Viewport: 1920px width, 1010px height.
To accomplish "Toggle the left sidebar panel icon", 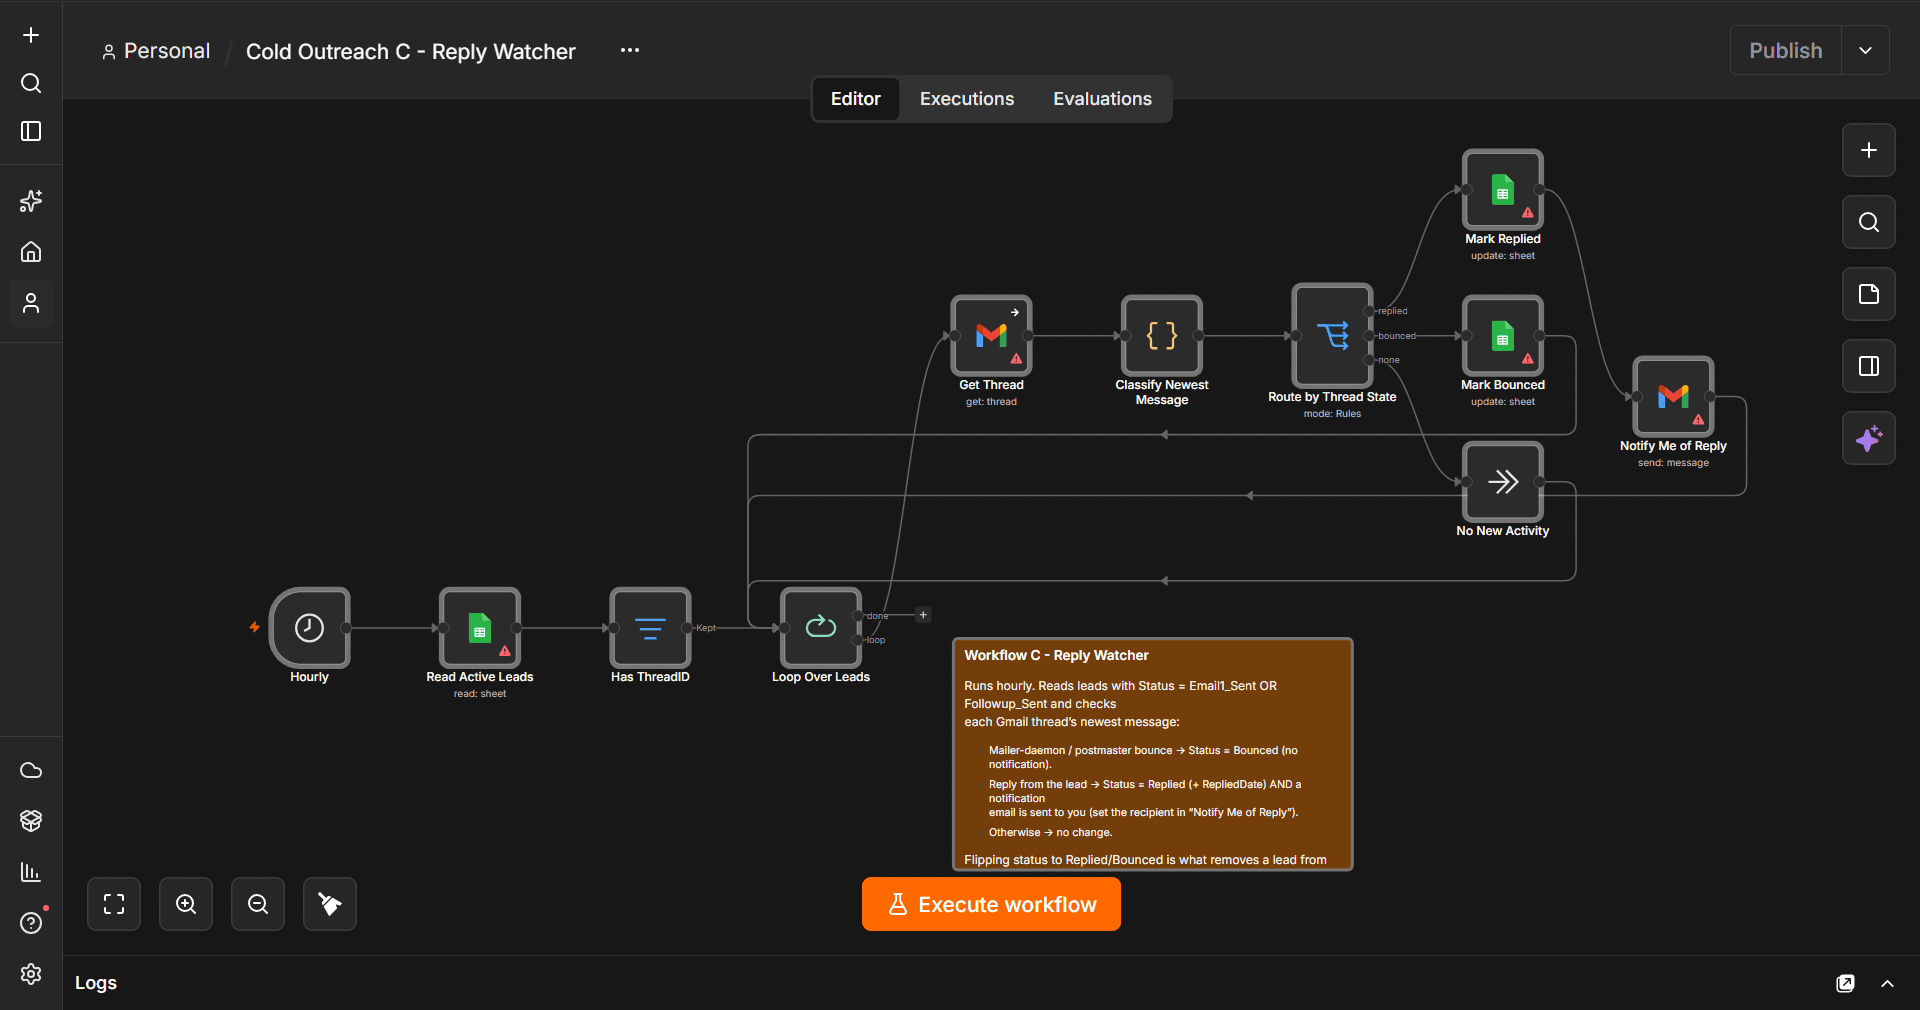I will (31, 131).
